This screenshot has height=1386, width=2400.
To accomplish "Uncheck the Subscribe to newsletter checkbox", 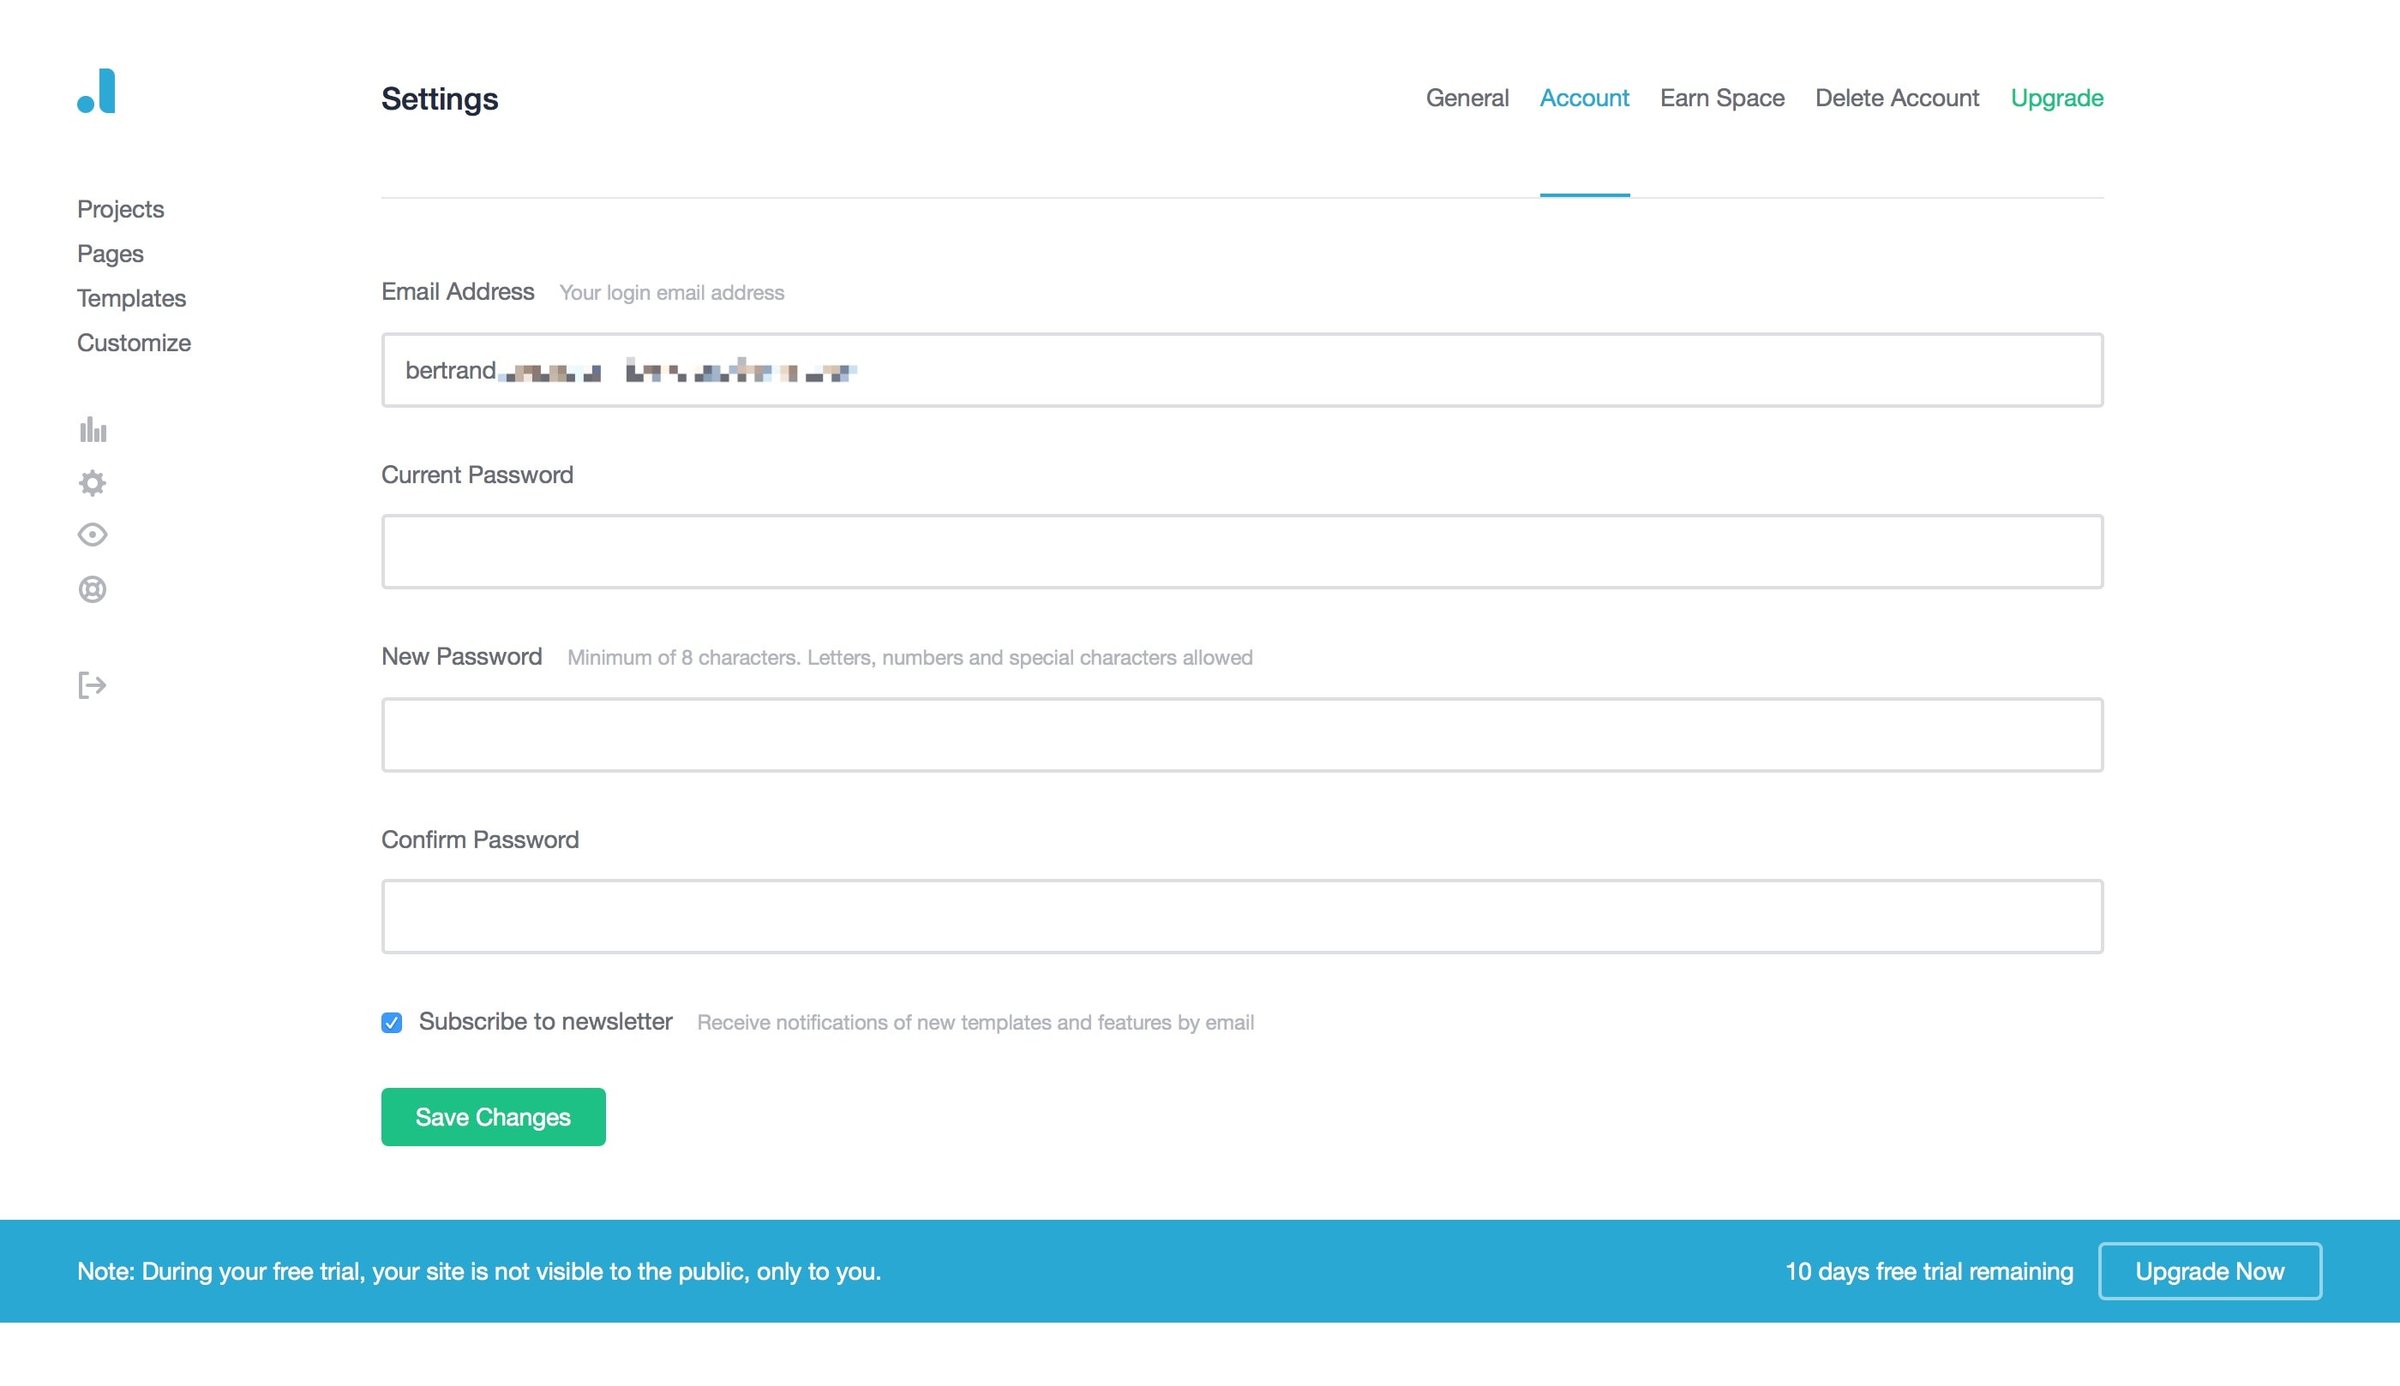I will (392, 1022).
